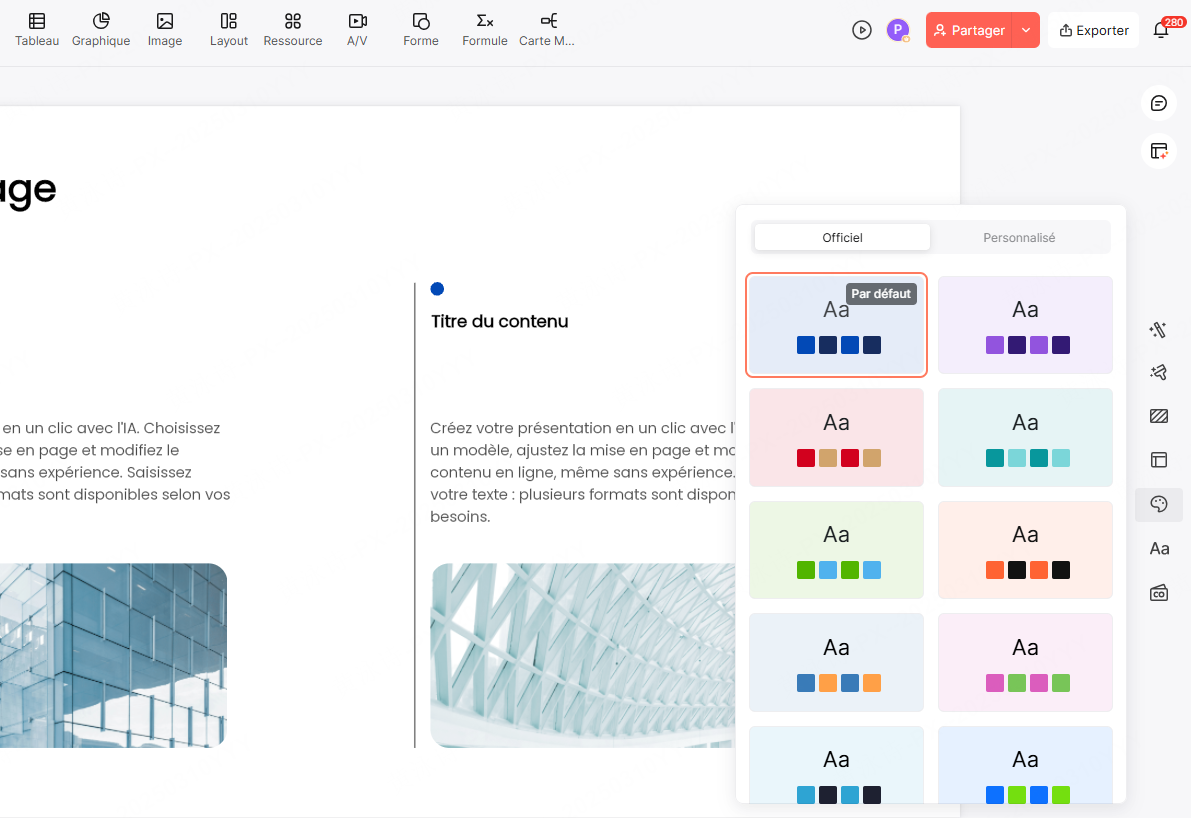Click the Image insert icon

click(x=165, y=29)
